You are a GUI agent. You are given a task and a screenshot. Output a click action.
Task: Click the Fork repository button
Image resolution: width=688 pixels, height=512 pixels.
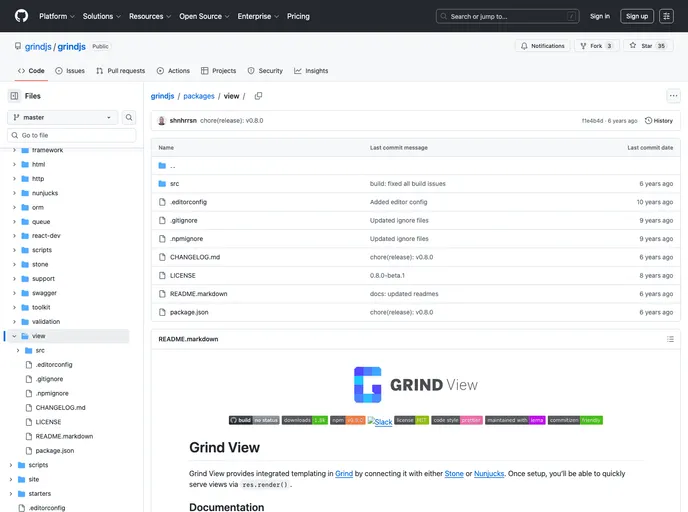click(x=595, y=46)
